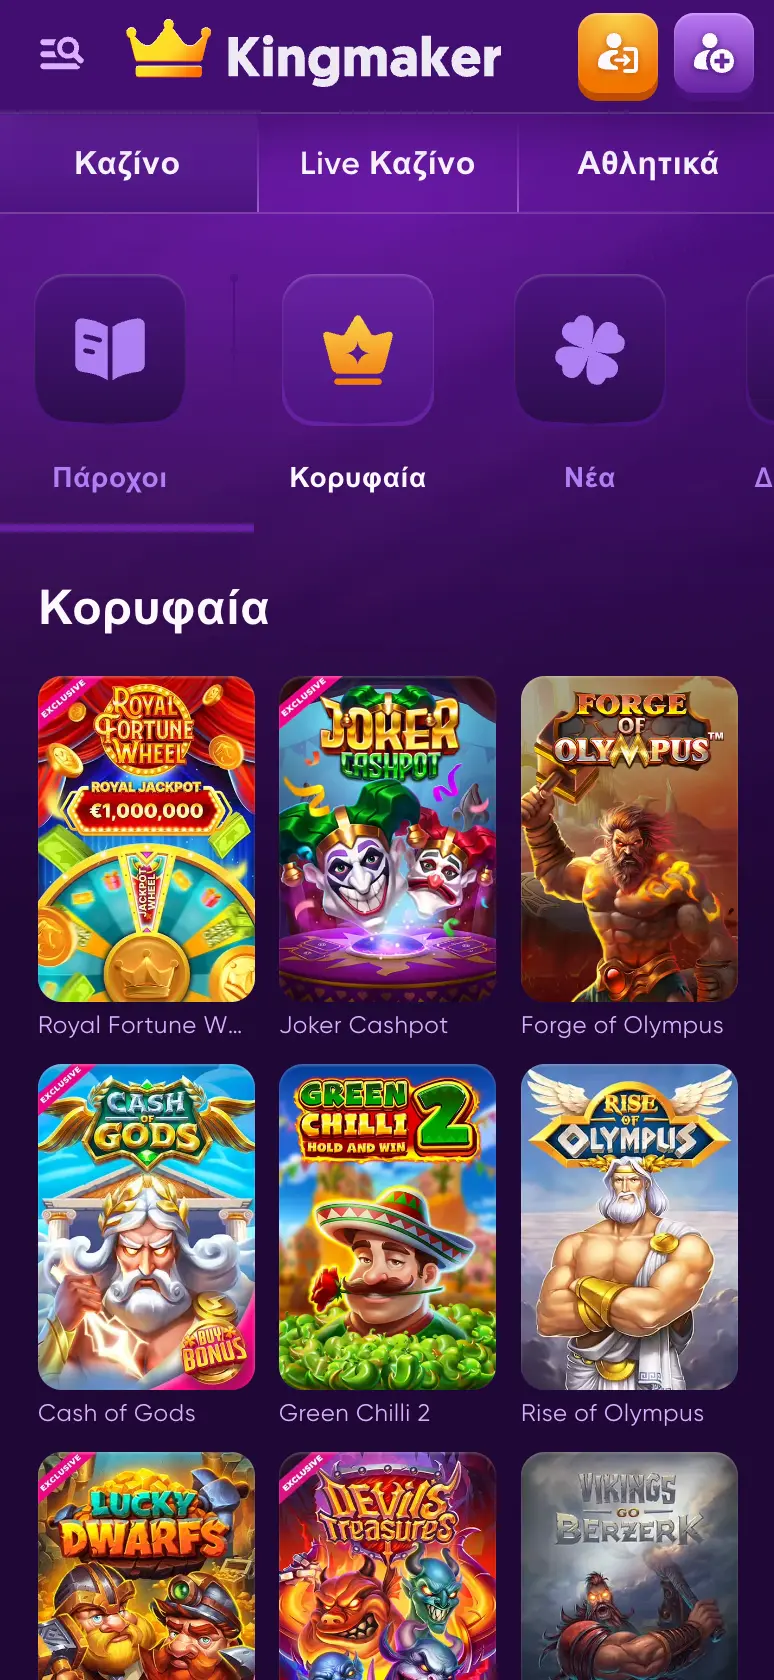
Task: Switch to the Αθλητικά tab
Action: 647,163
